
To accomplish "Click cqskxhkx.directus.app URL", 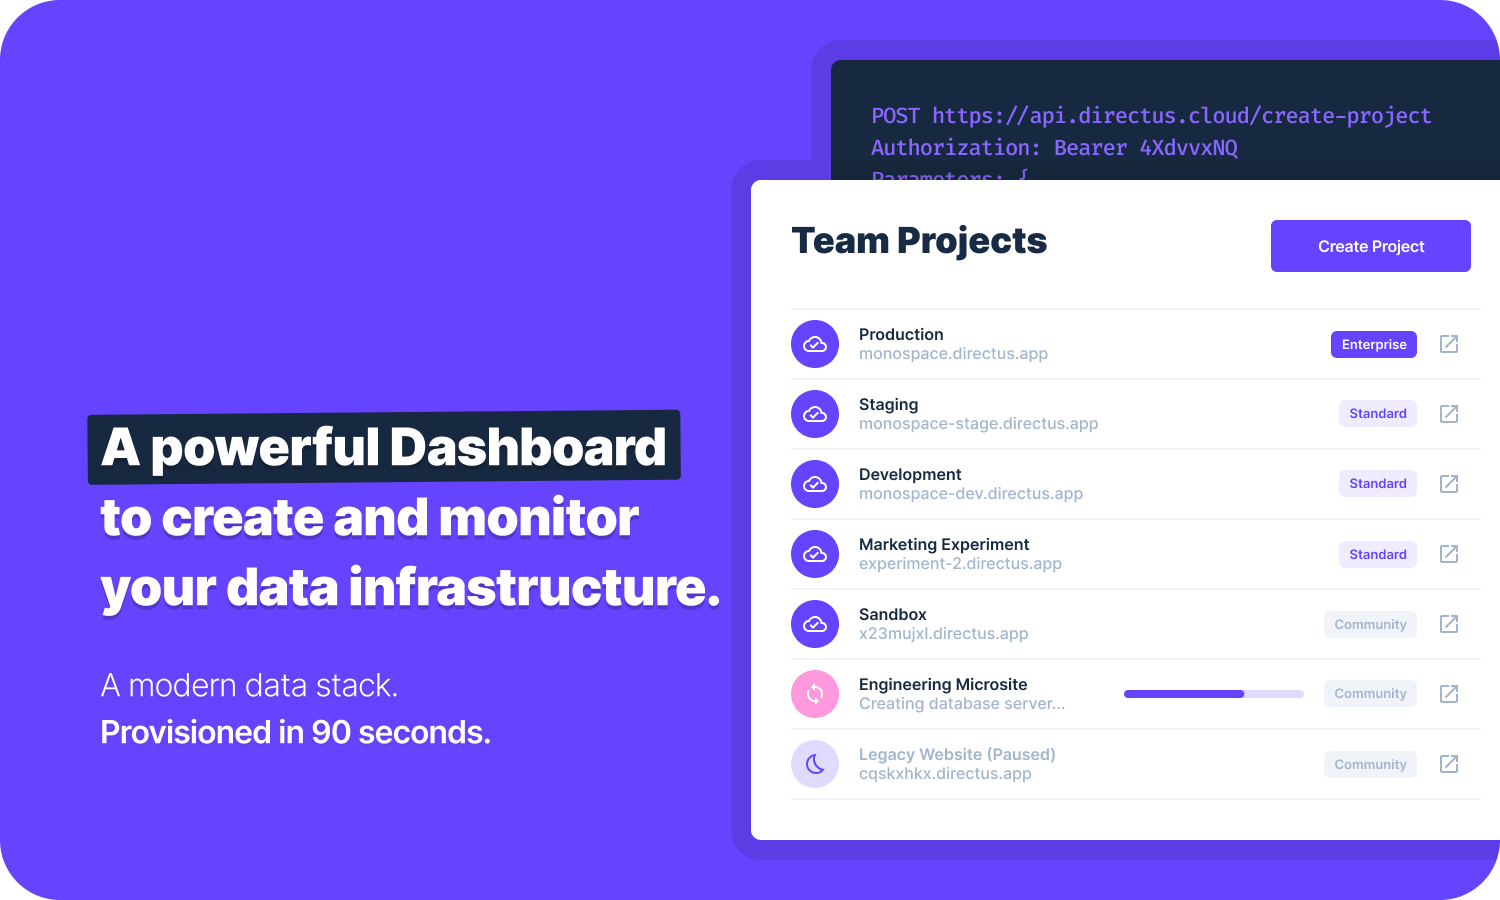I will point(945,774).
